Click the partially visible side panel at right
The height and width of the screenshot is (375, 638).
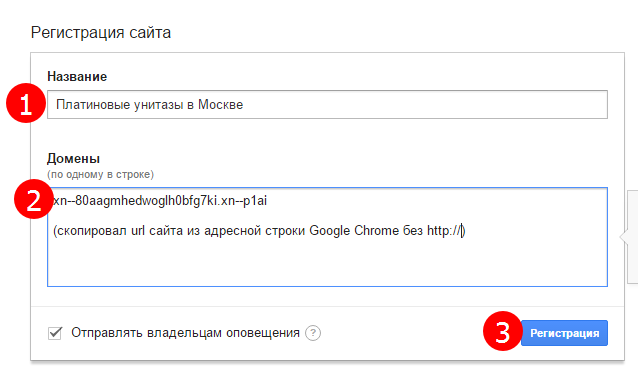point(633,237)
